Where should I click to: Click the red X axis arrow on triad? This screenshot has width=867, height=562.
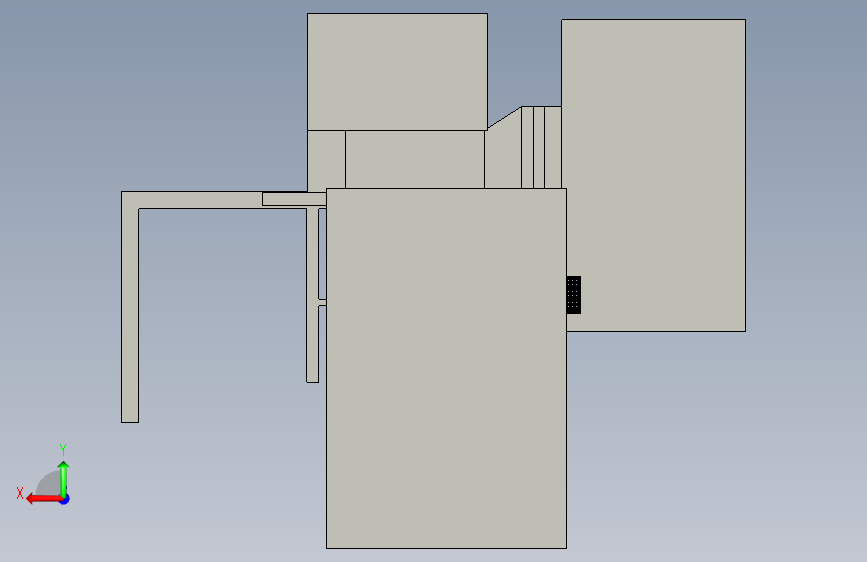44,499
